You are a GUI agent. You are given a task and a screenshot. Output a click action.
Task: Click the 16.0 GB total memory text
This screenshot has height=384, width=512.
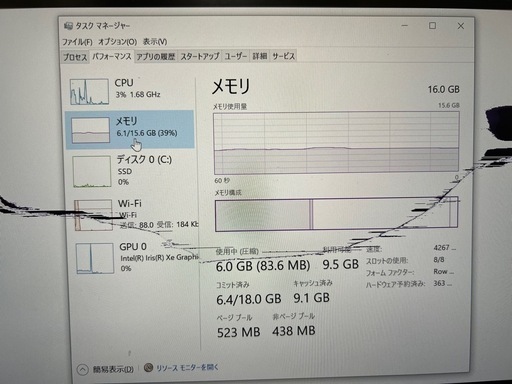[x=444, y=89]
